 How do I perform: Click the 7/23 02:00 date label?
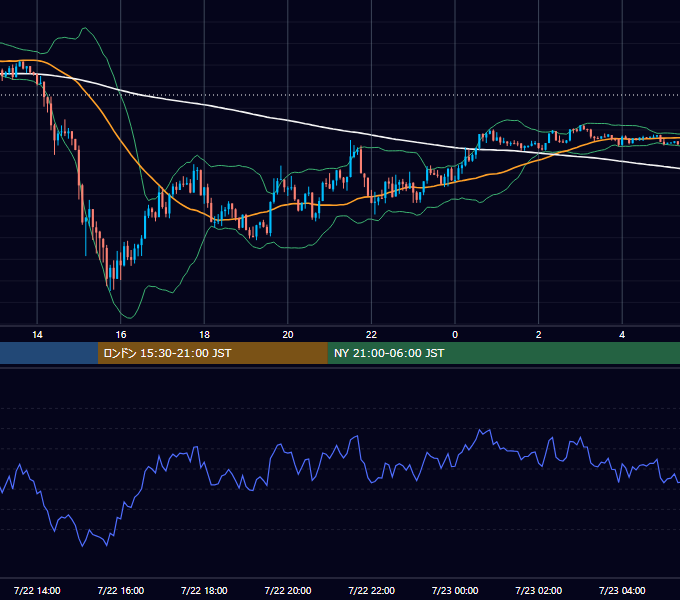(539, 590)
